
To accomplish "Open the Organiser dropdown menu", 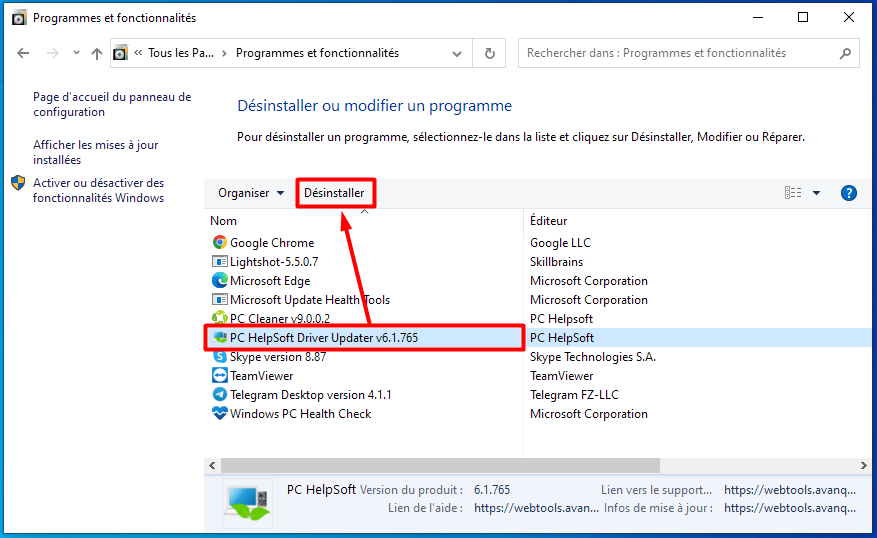I will (x=251, y=193).
